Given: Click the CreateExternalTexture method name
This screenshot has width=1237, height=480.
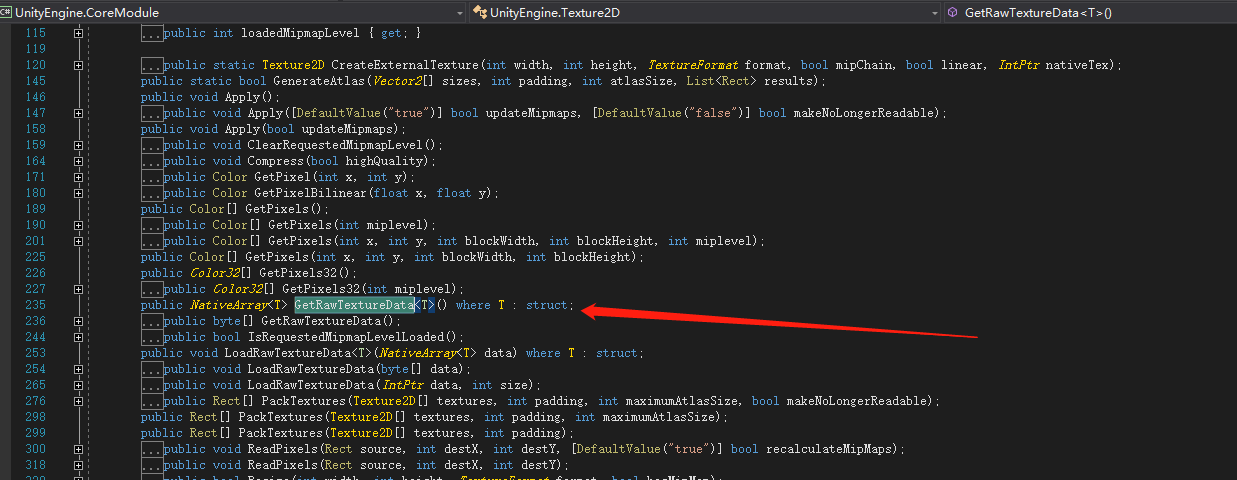Looking at the screenshot, I should pyautogui.click(x=405, y=65).
